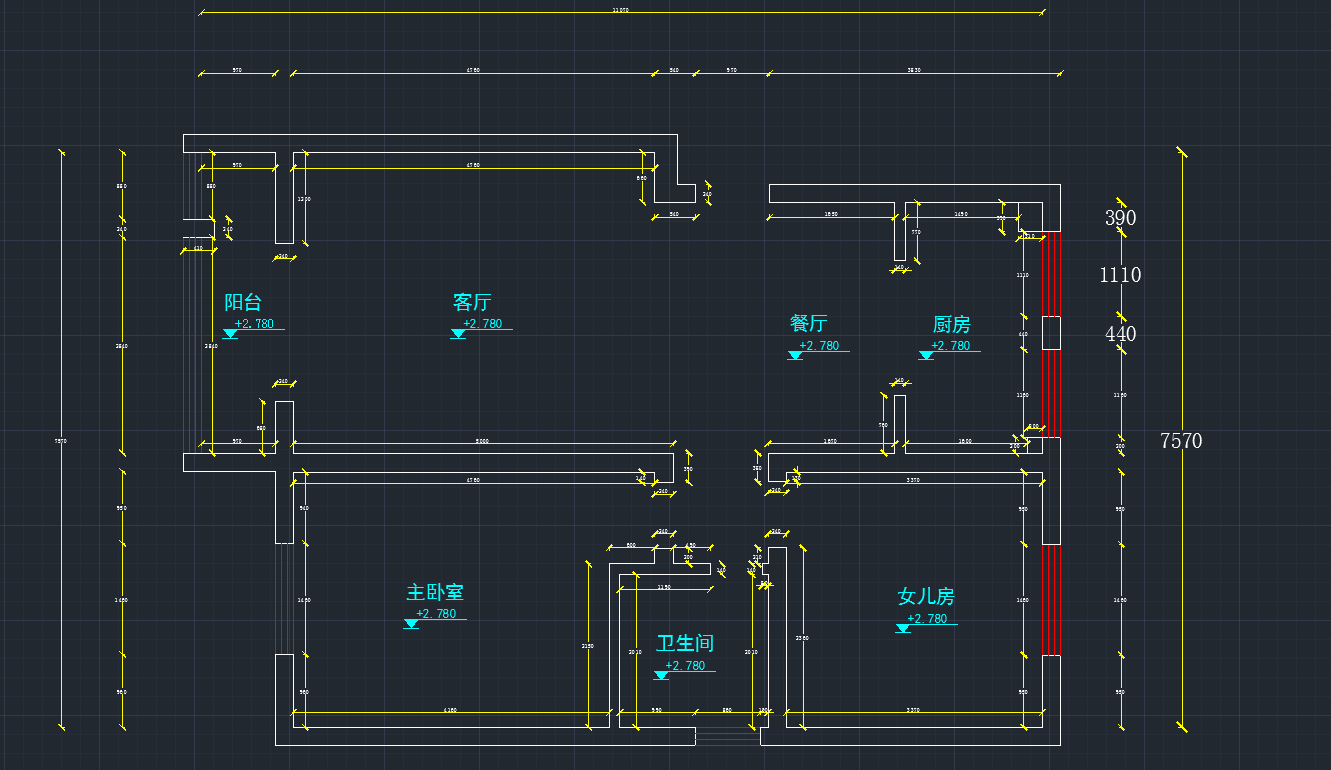Select elevation triangle marker under 女儿房
1331x770 pixels.
coord(903,629)
